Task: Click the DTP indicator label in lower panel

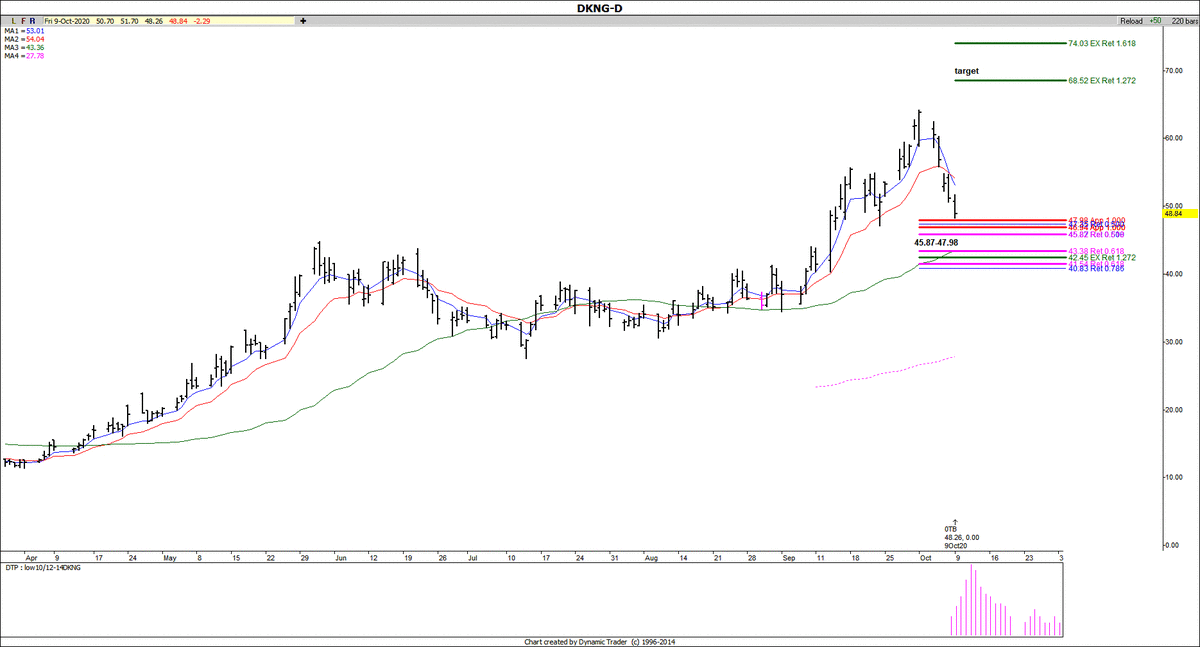Action: pos(47,567)
